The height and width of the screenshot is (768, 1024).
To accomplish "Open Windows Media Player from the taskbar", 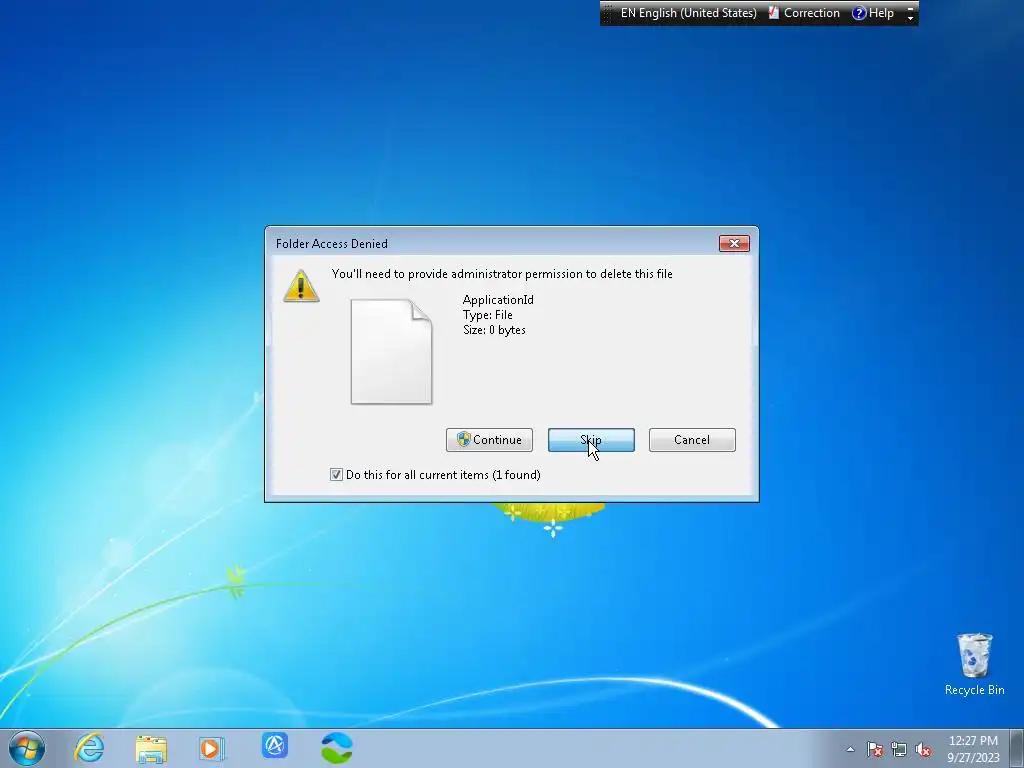I will (212, 748).
